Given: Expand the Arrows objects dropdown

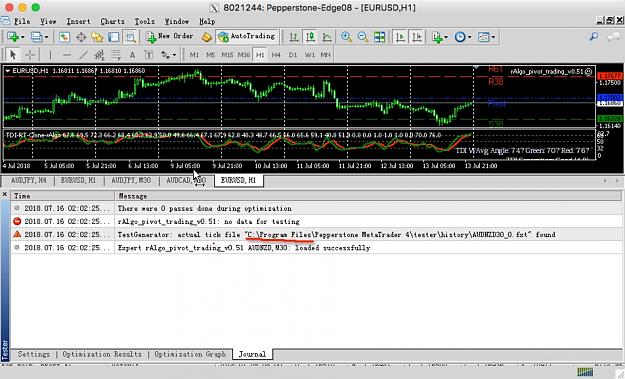Looking at the screenshot, I should click(x=174, y=55).
